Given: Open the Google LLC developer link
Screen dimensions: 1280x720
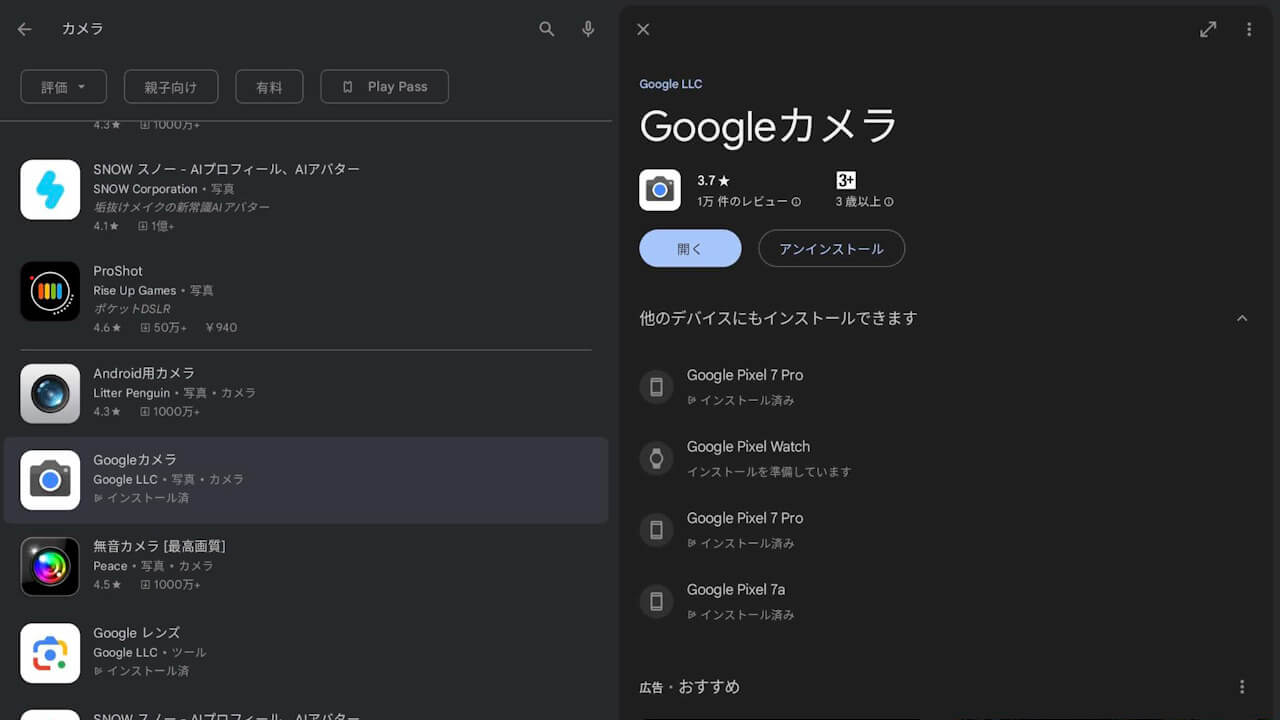Looking at the screenshot, I should 670,84.
